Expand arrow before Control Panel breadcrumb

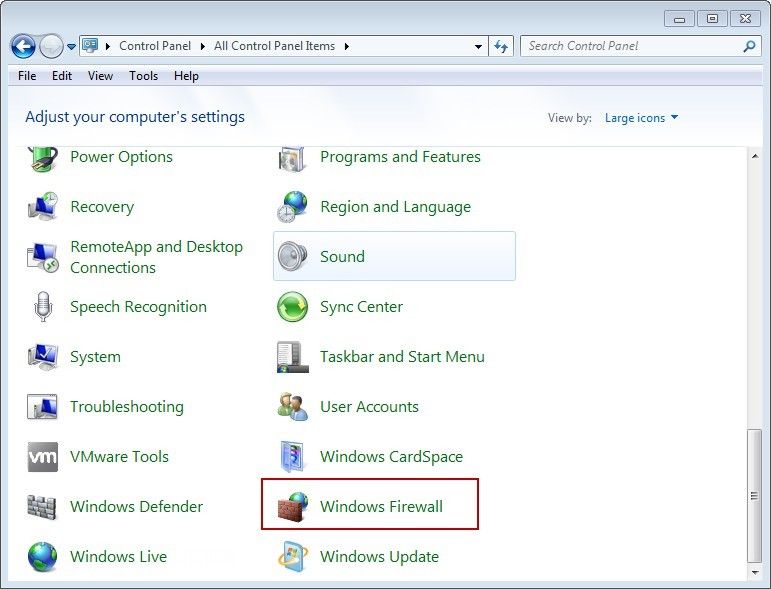click(108, 46)
